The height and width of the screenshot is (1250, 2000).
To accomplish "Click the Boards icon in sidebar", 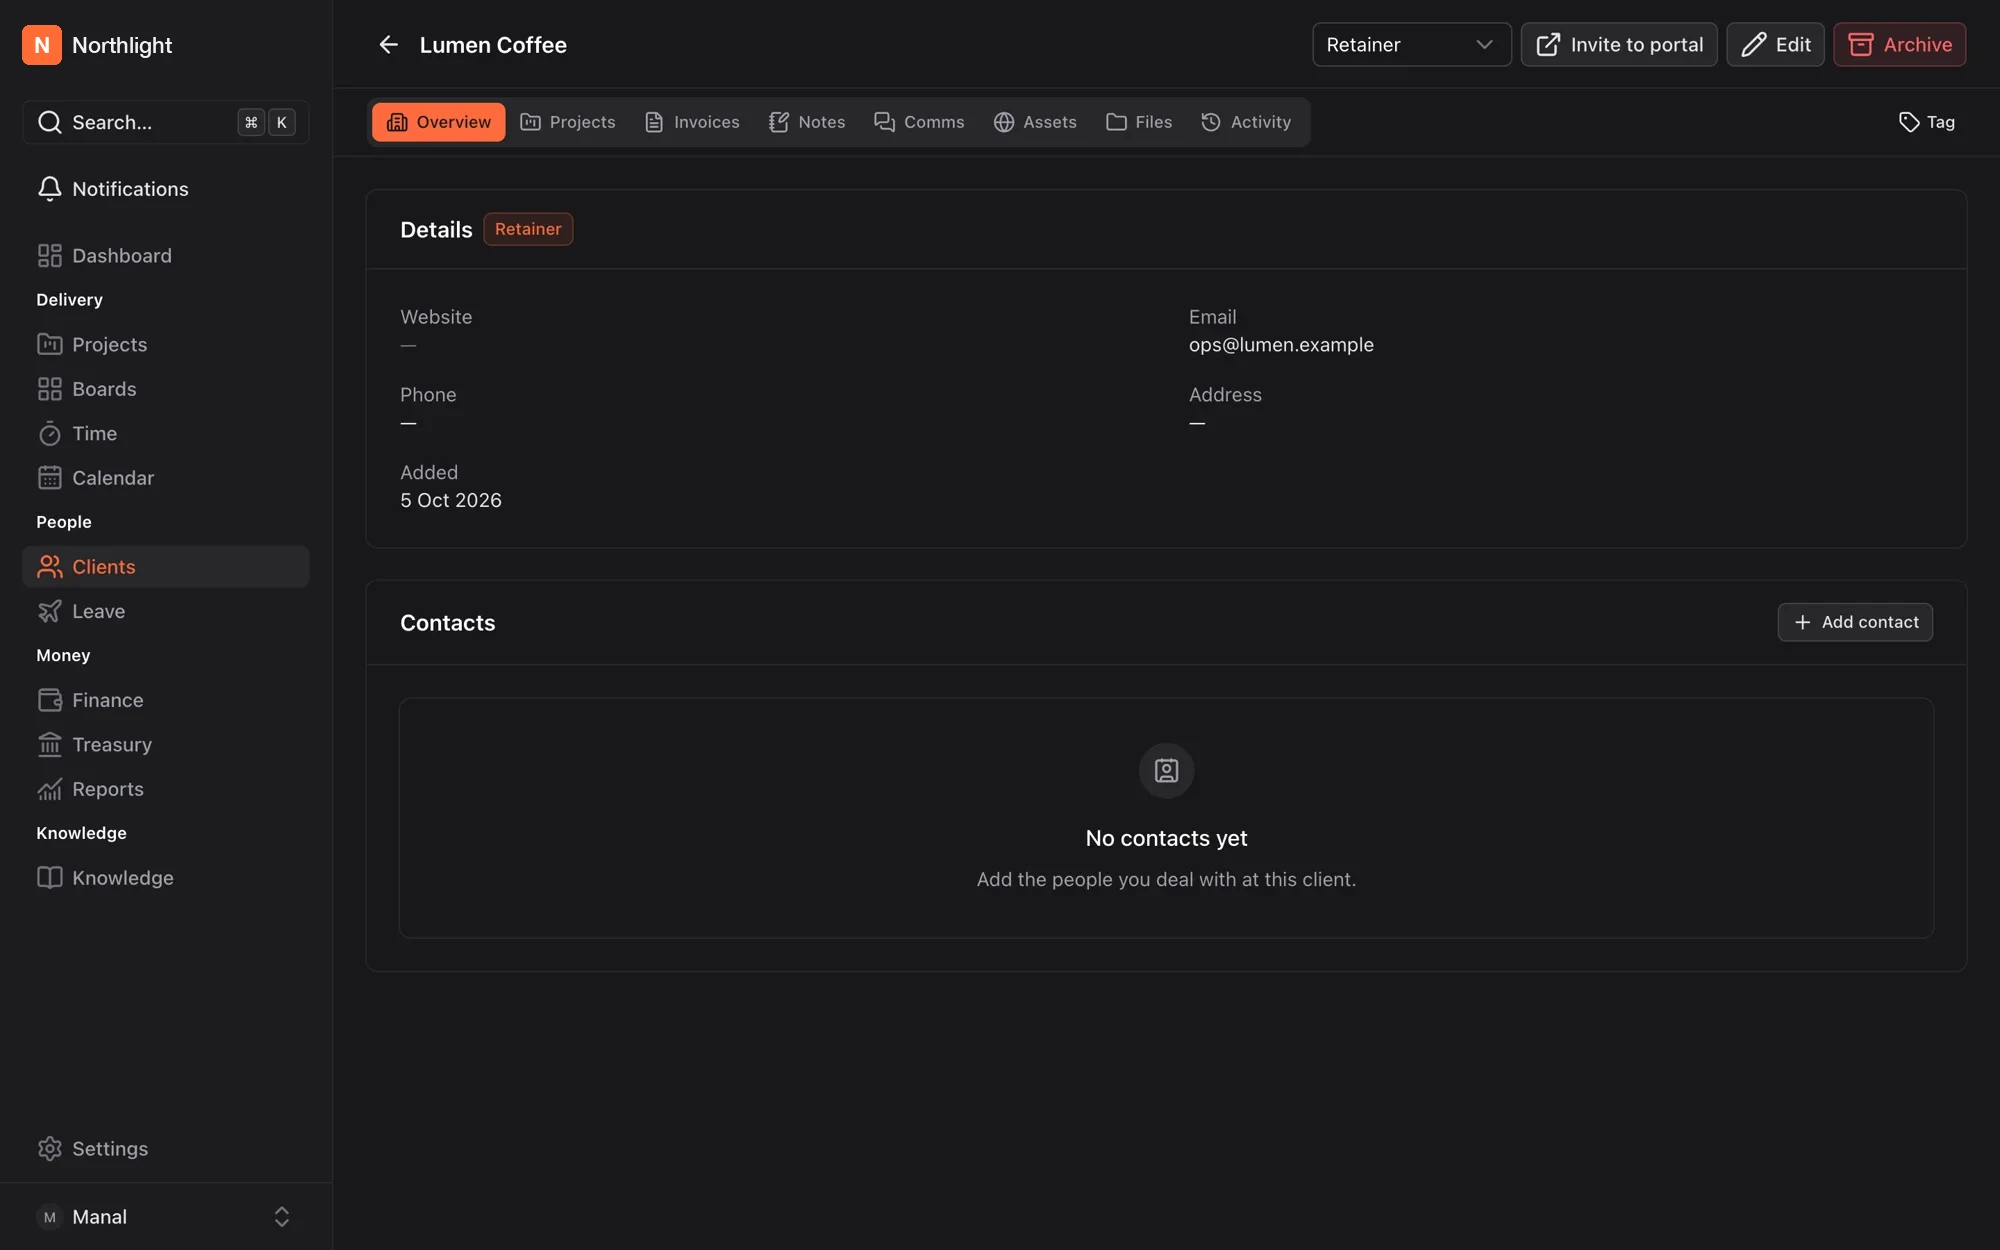I will [x=50, y=389].
